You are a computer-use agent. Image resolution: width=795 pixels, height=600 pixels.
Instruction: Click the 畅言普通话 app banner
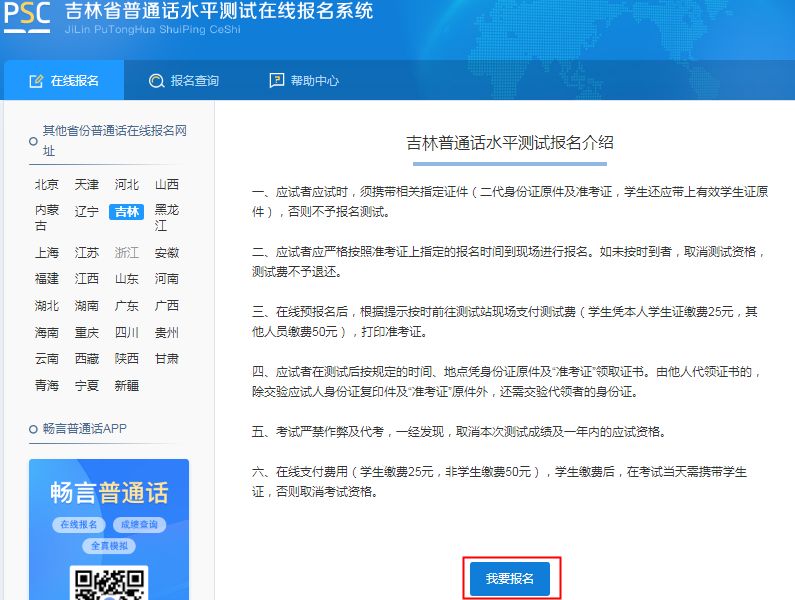(x=109, y=494)
